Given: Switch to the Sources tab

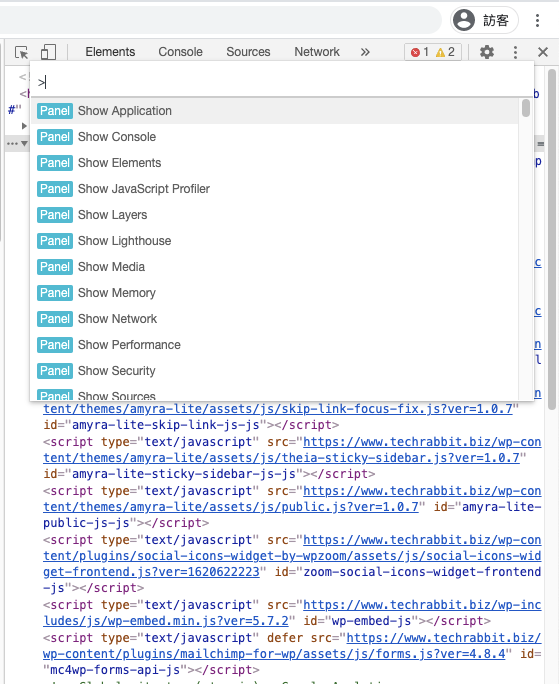Looking at the screenshot, I should pyautogui.click(x=248, y=52).
